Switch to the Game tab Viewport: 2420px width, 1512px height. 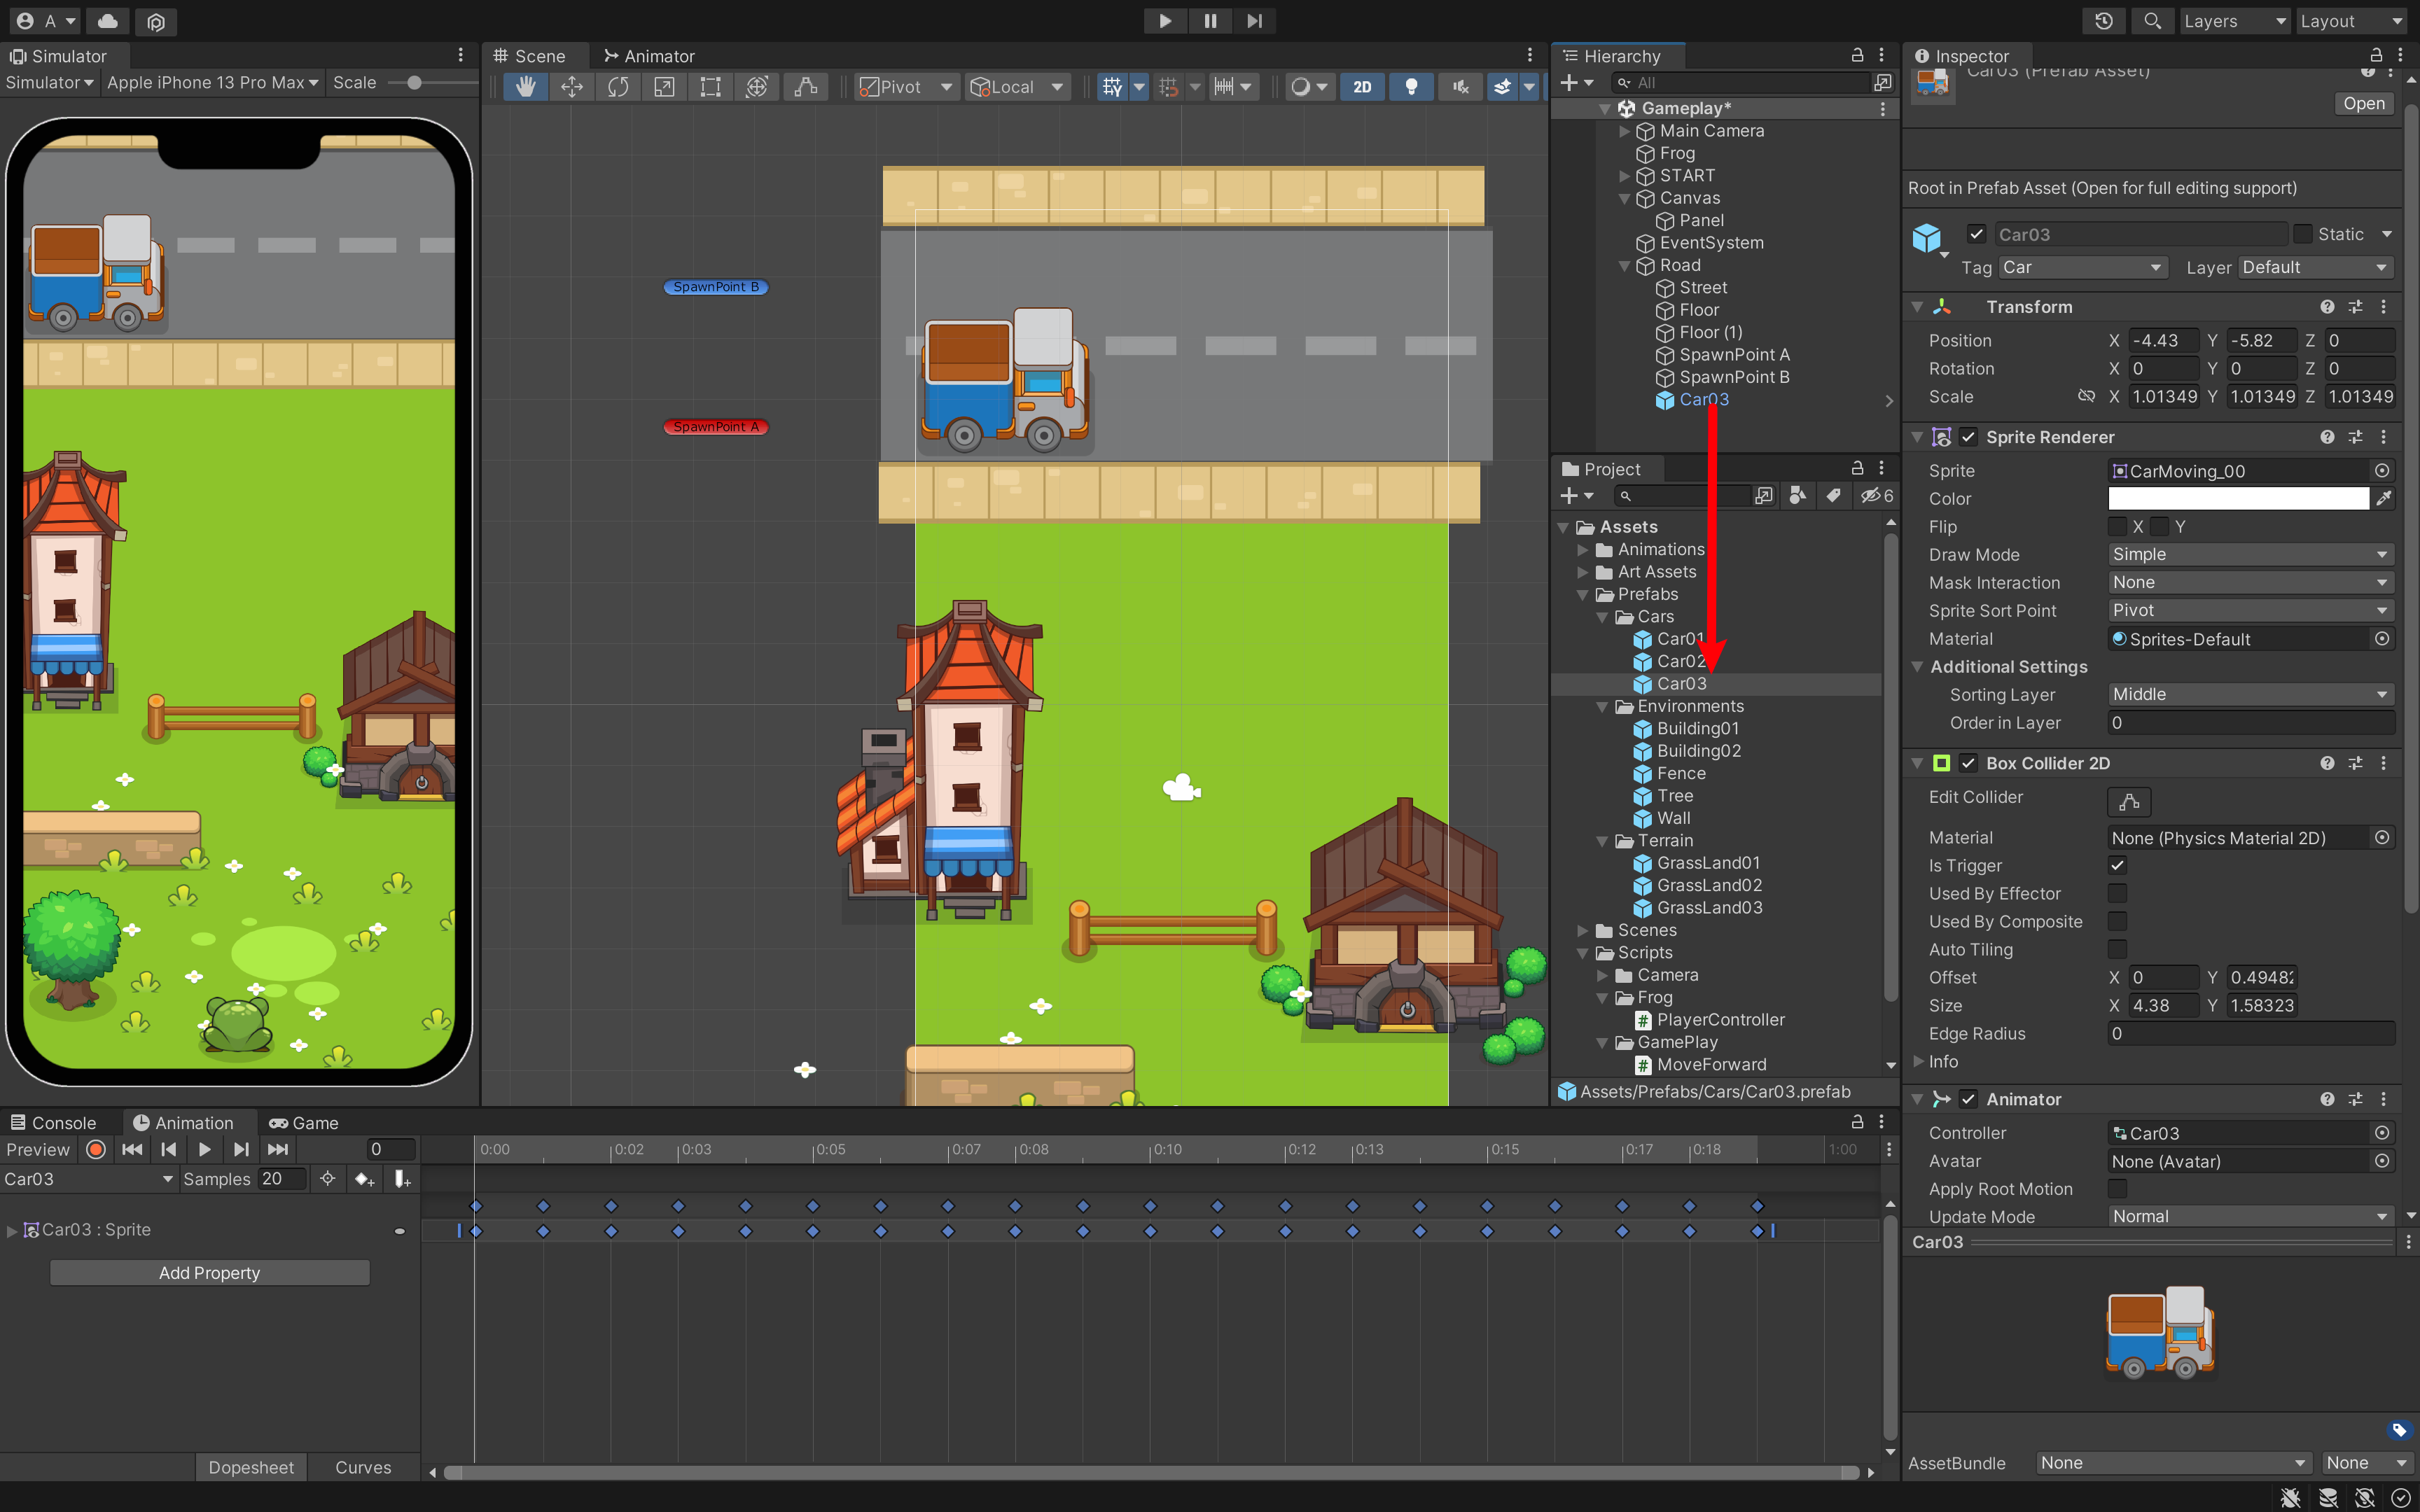(304, 1123)
